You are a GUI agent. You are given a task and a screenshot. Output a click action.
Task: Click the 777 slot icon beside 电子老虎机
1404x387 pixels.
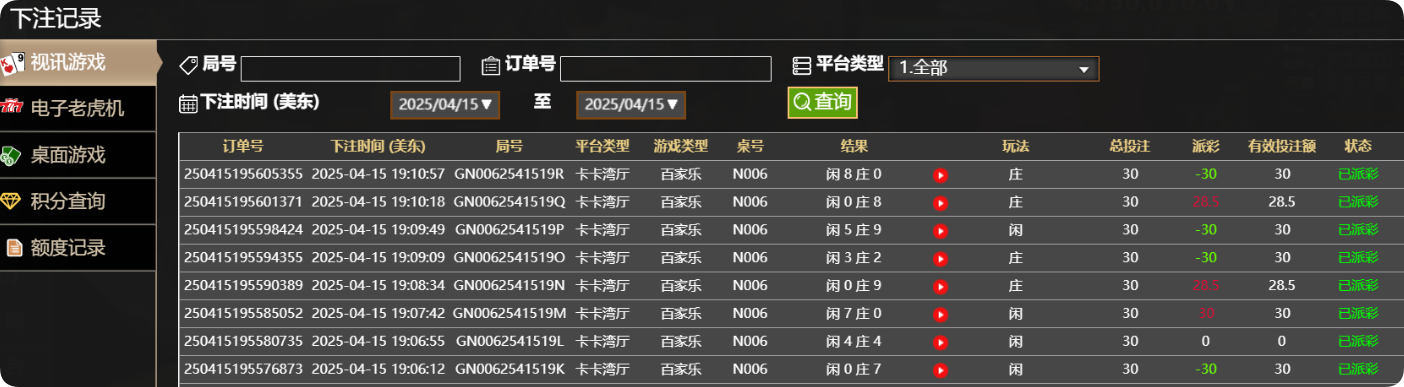tap(12, 107)
